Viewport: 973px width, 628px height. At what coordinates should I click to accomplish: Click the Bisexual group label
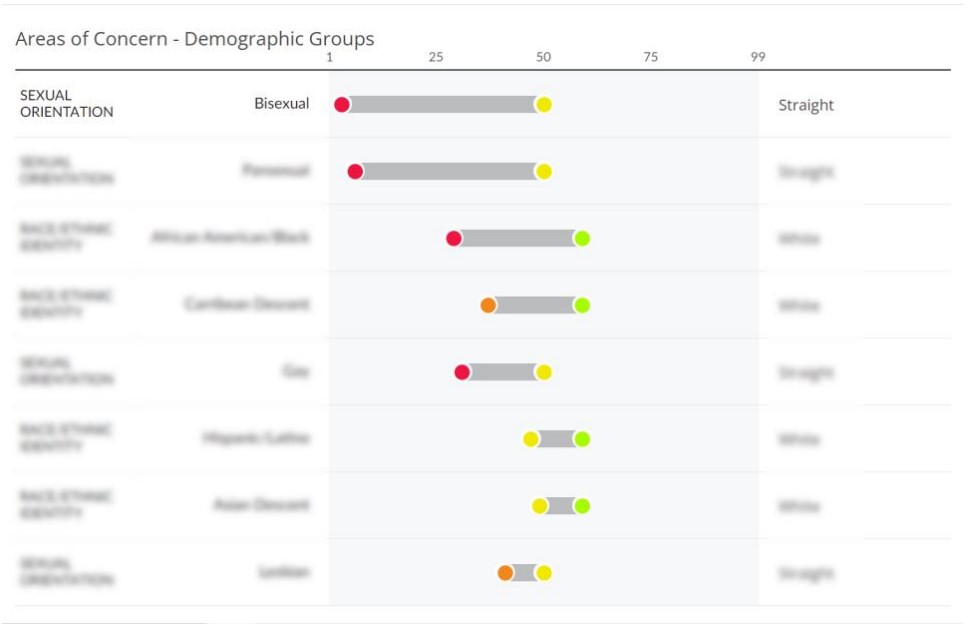(282, 104)
